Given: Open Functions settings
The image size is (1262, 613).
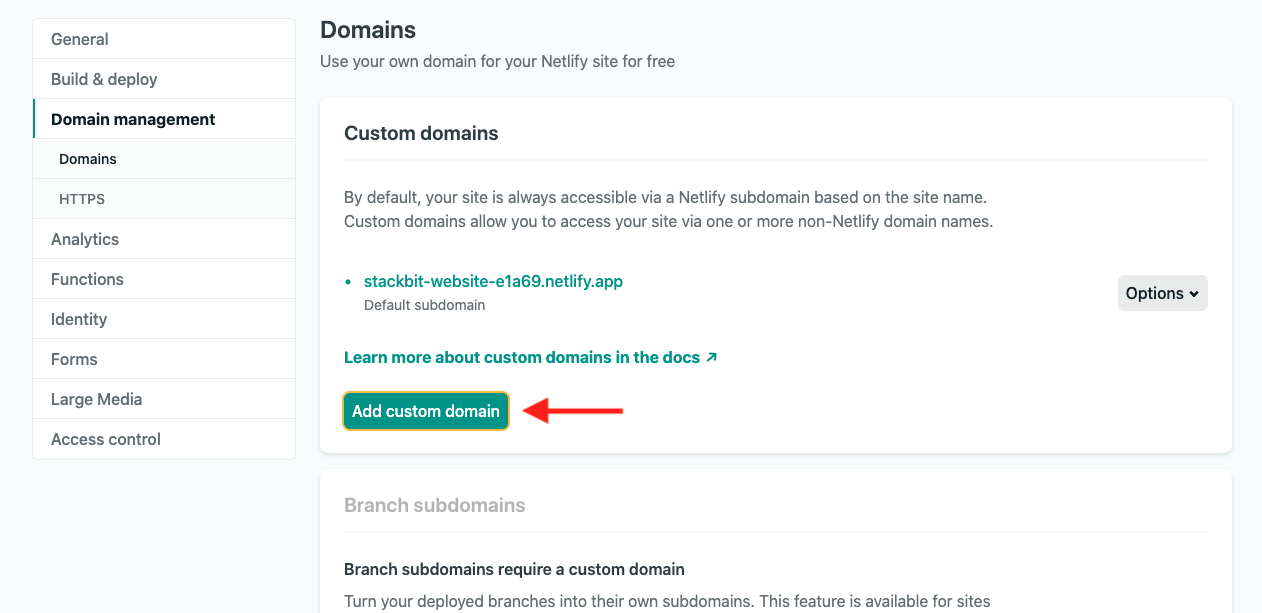Looking at the screenshot, I should pyautogui.click(x=164, y=279).
